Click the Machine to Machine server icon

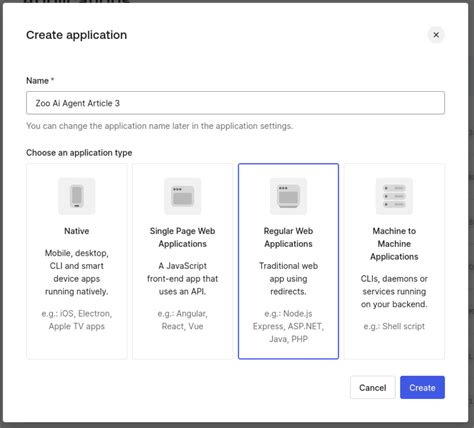[394, 196]
